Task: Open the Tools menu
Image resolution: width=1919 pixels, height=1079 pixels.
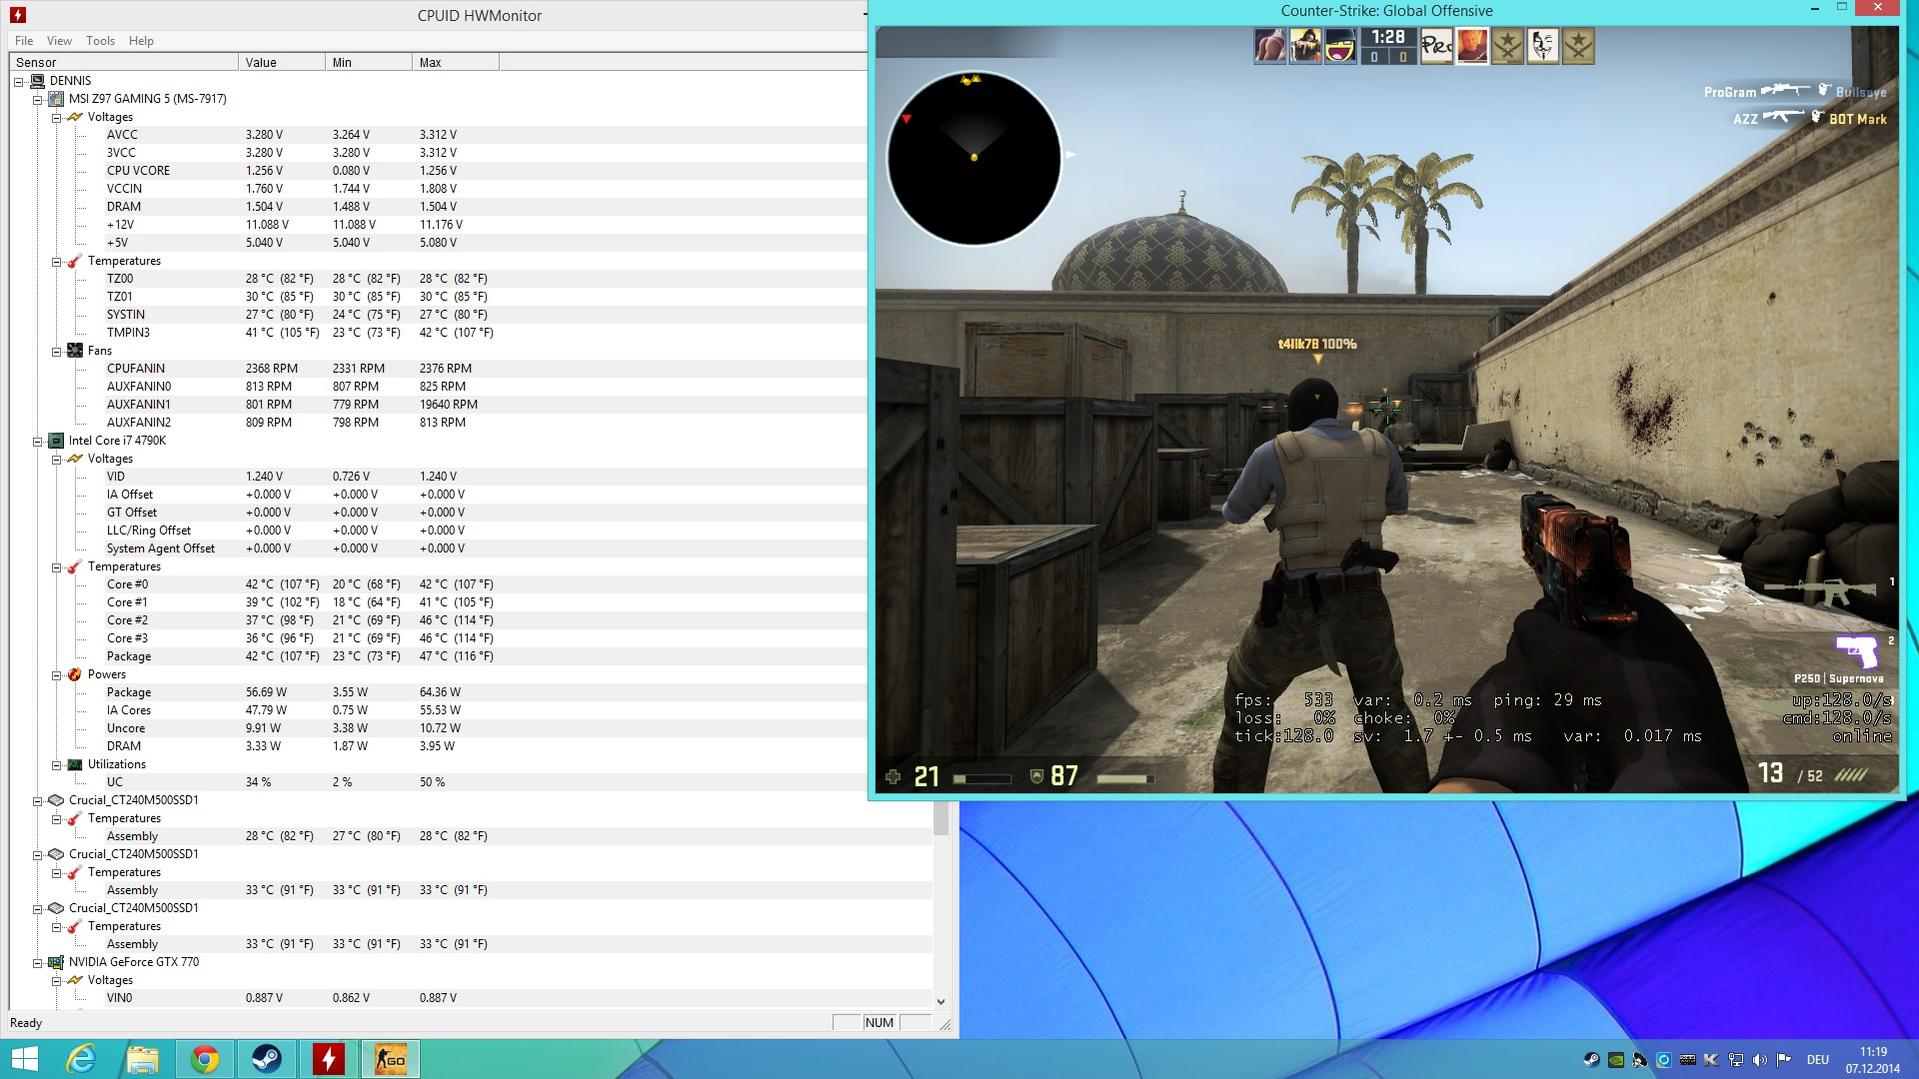Action: pos(100,41)
